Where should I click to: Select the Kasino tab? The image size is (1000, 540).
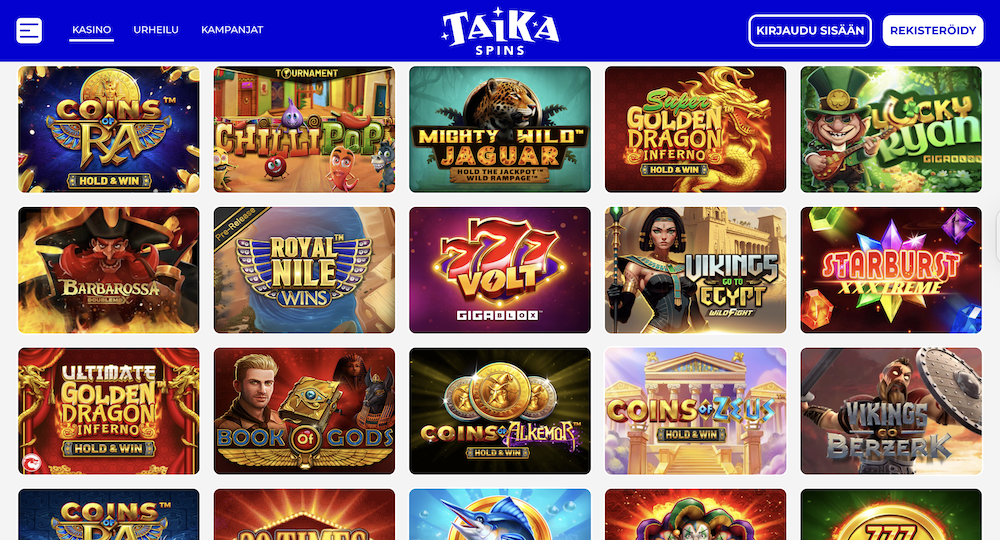pyautogui.click(x=91, y=30)
